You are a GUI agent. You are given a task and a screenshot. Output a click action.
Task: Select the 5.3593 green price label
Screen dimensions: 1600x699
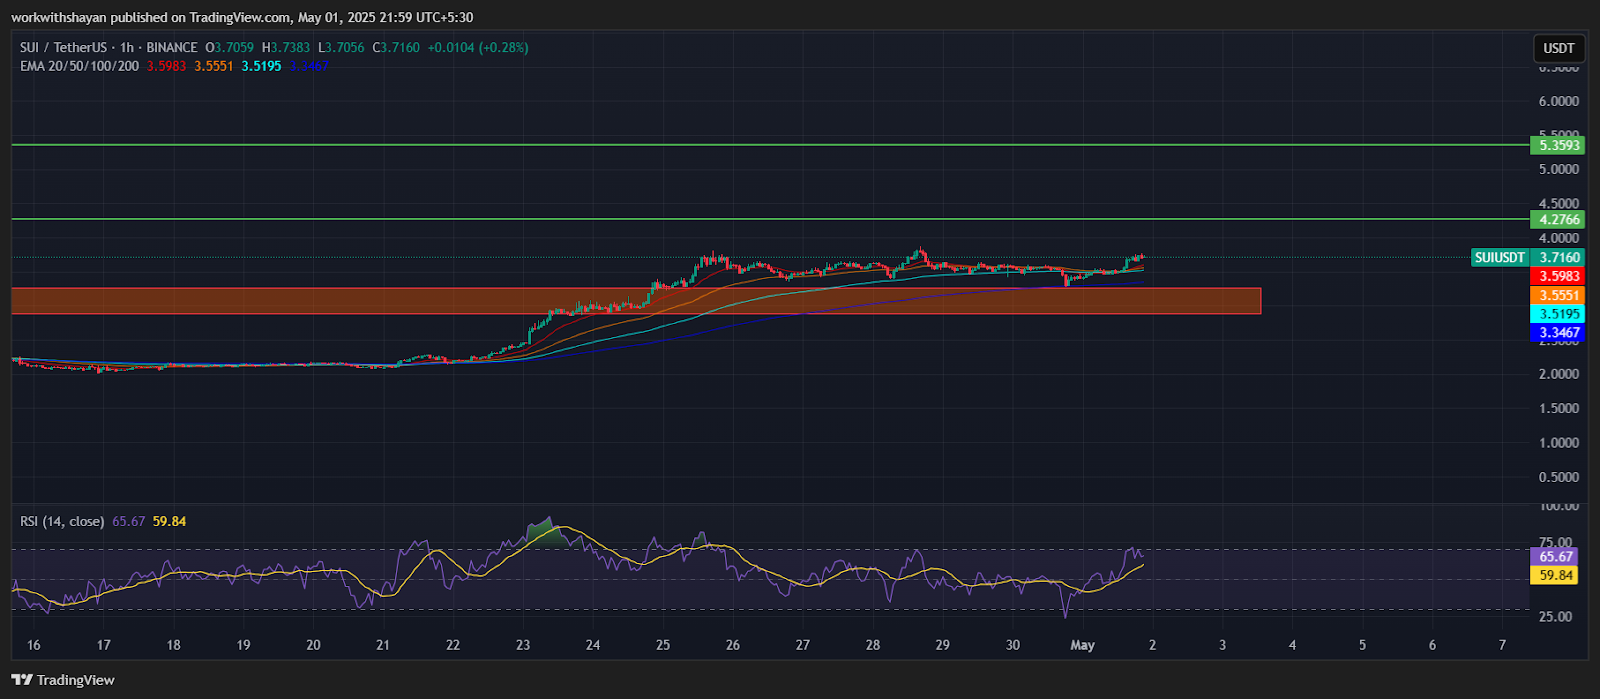pos(1558,145)
